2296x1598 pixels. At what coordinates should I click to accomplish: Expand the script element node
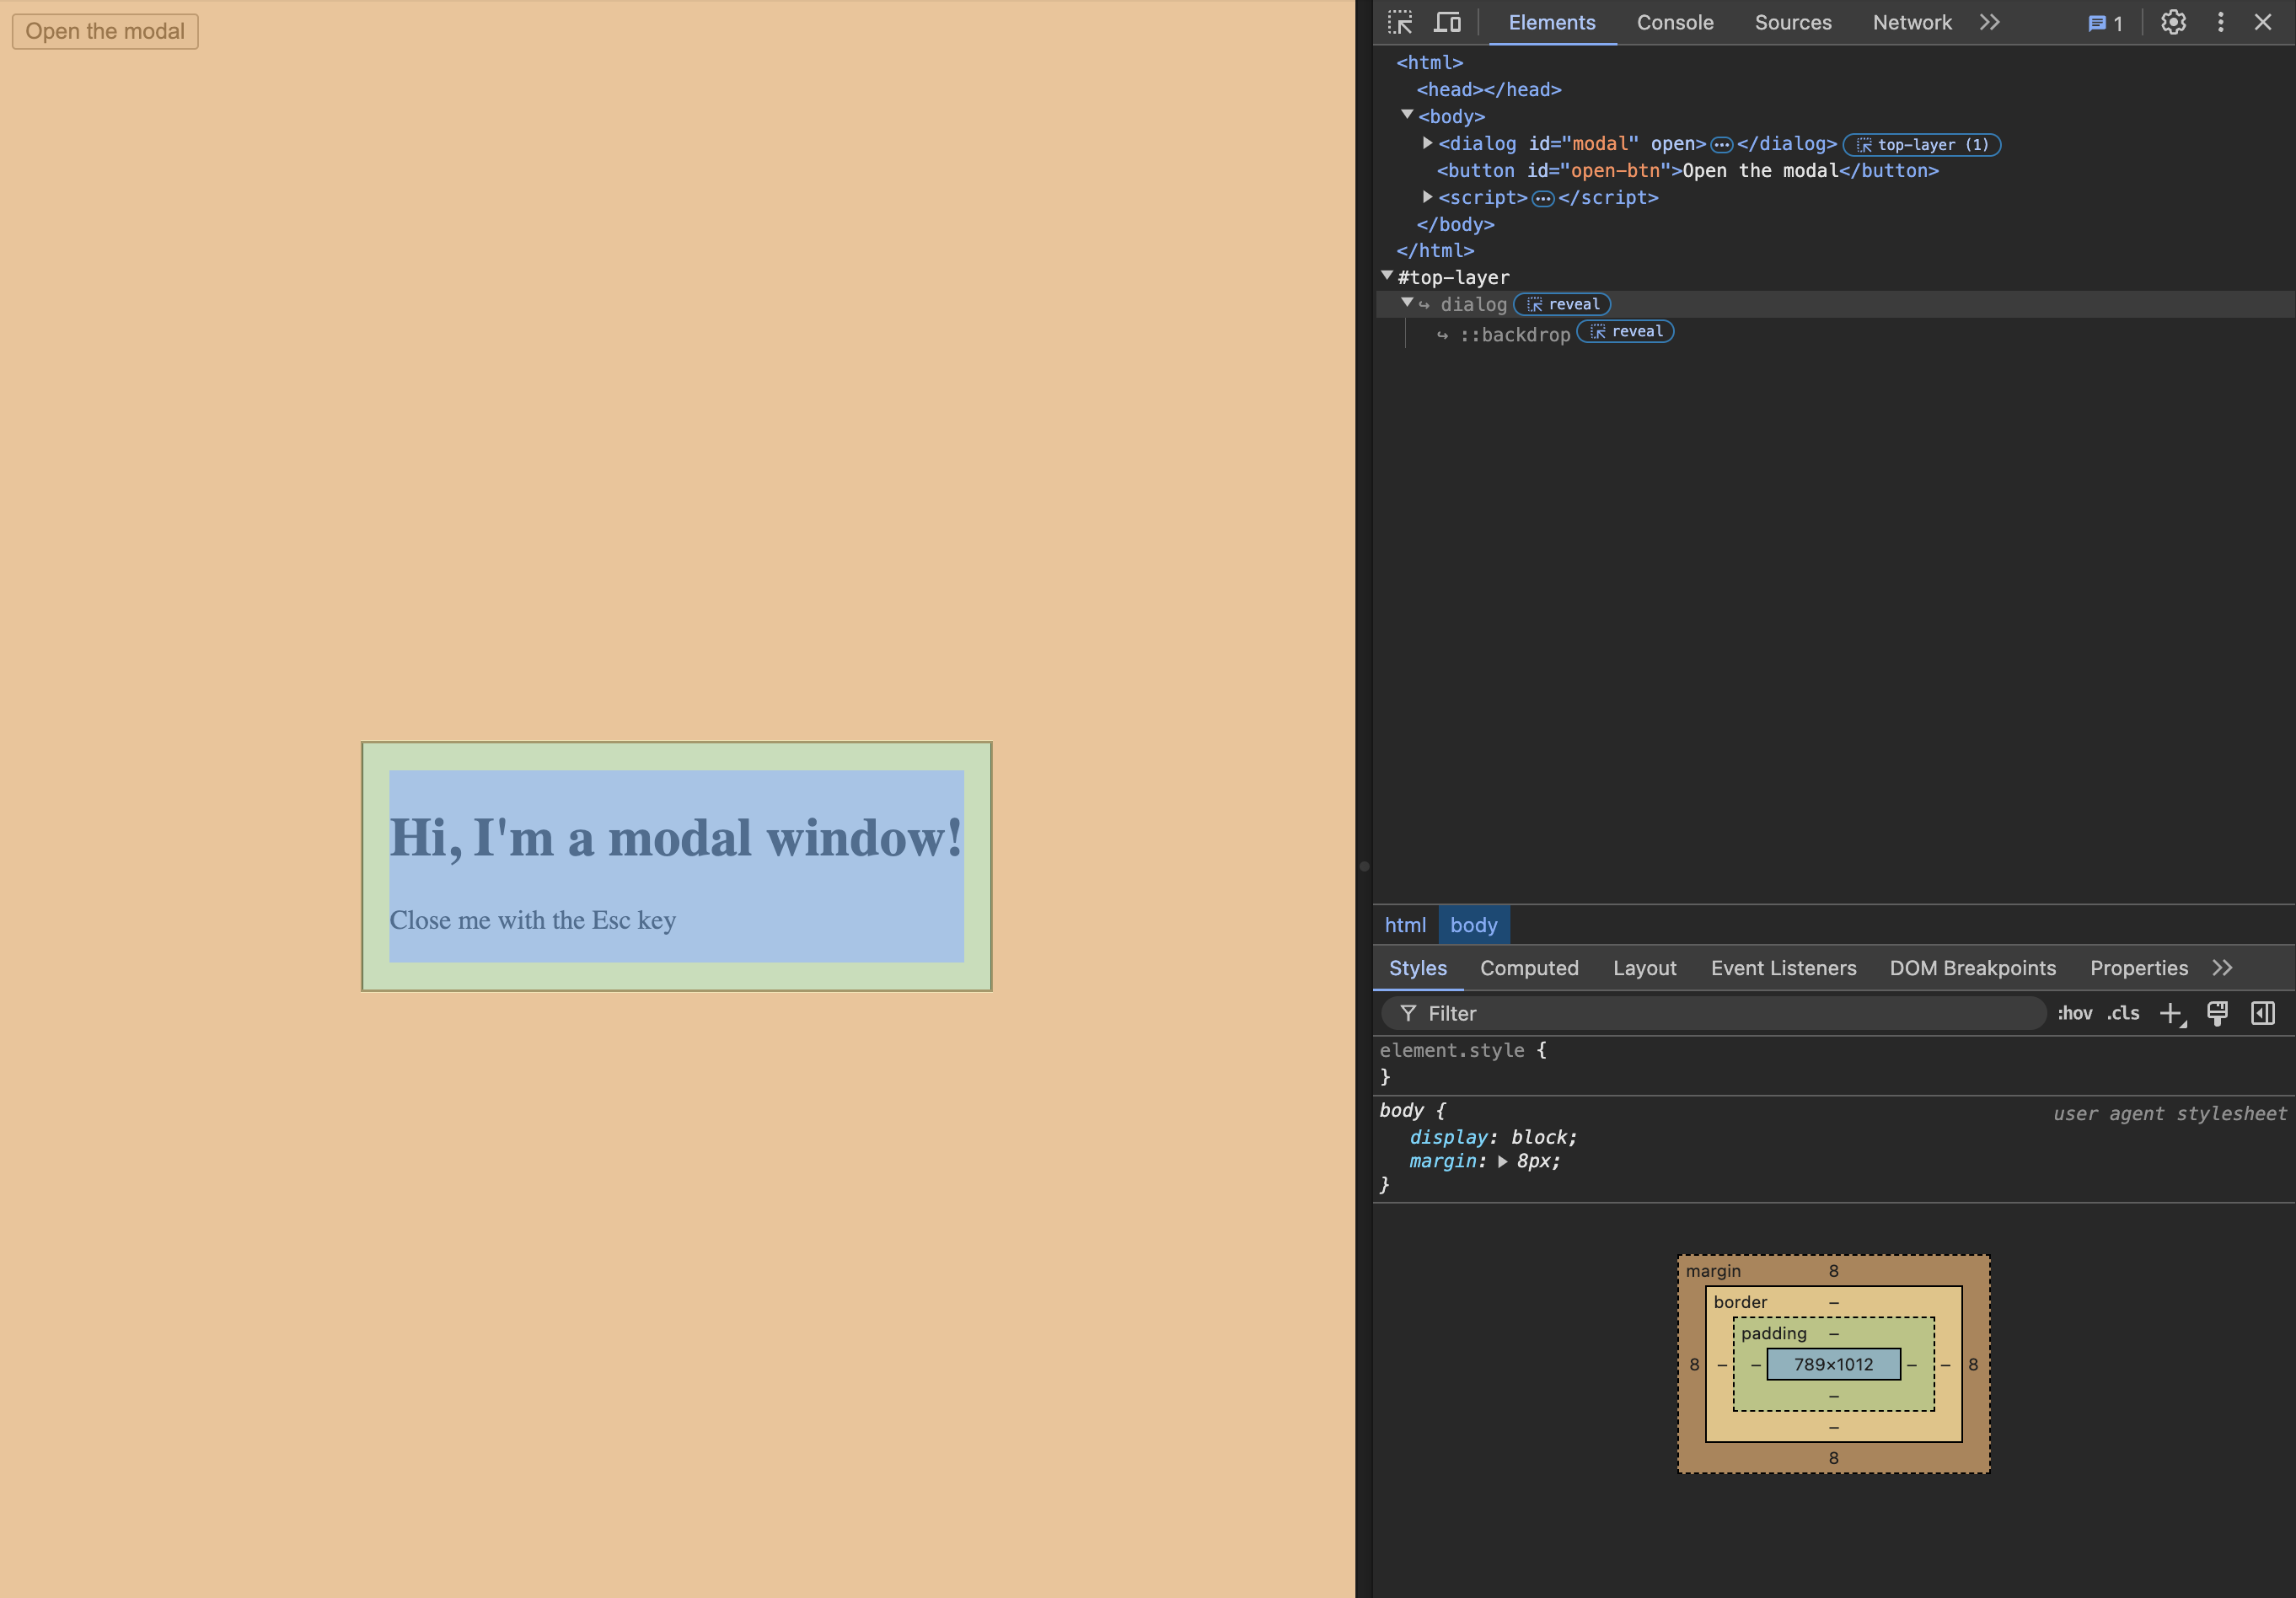1427,197
